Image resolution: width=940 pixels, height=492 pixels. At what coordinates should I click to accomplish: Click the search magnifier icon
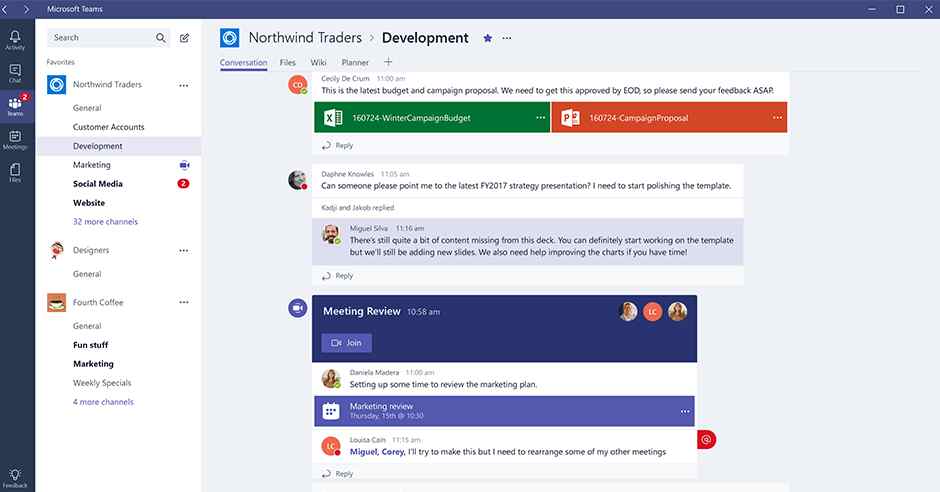161,38
